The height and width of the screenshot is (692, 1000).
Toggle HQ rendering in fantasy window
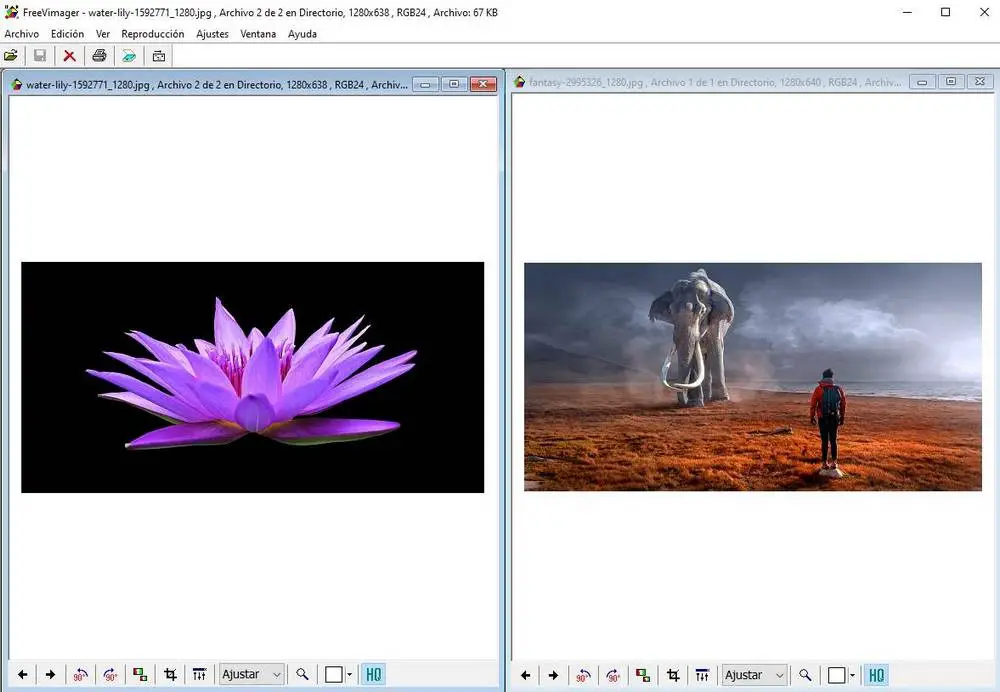(877, 675)
